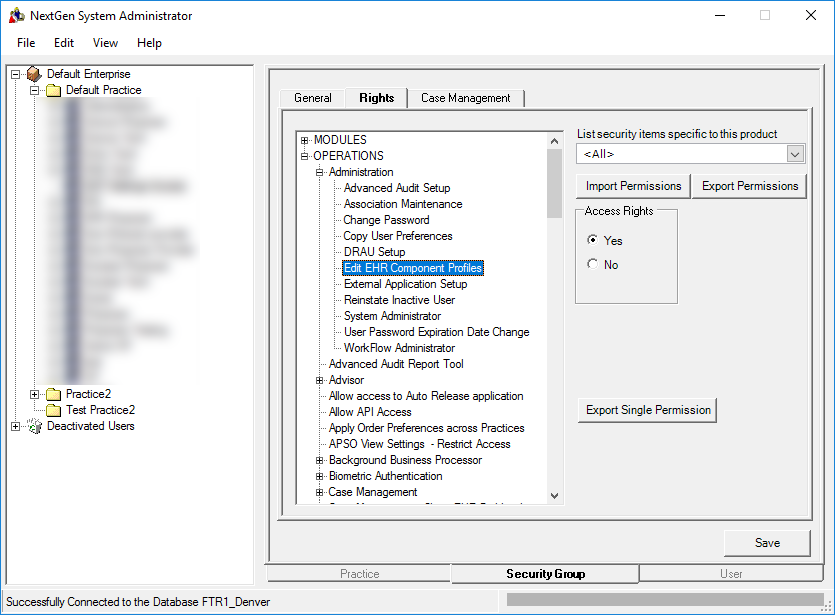Screen dimensions: 835x615
Task: Click the Export Permissions button
Action: pos(750,186)
